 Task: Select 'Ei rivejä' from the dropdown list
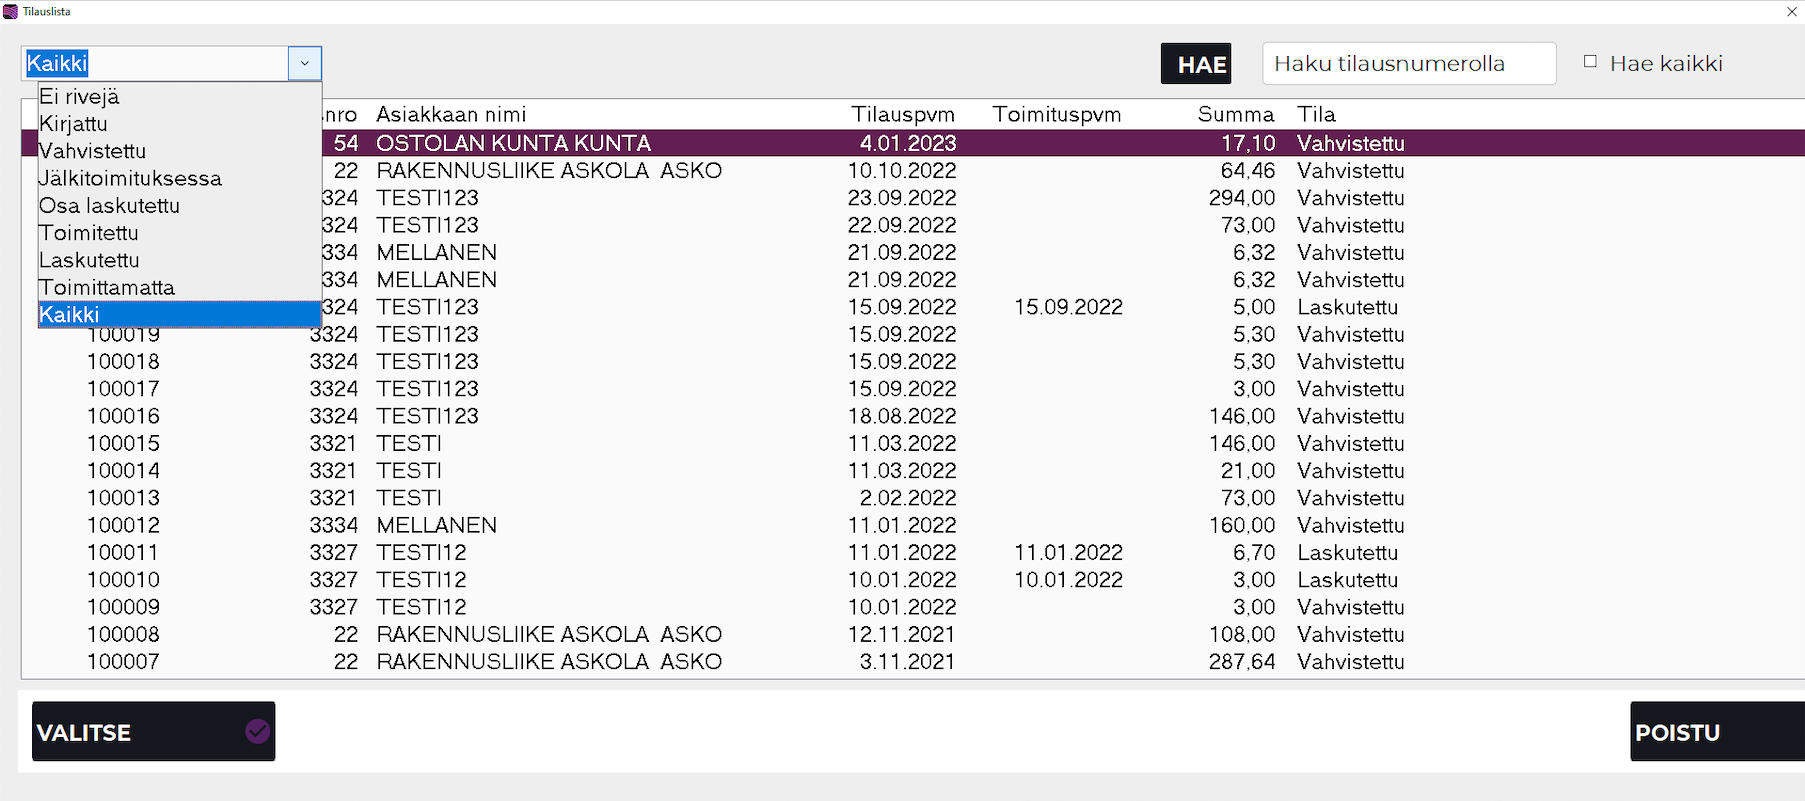[80, 97]
